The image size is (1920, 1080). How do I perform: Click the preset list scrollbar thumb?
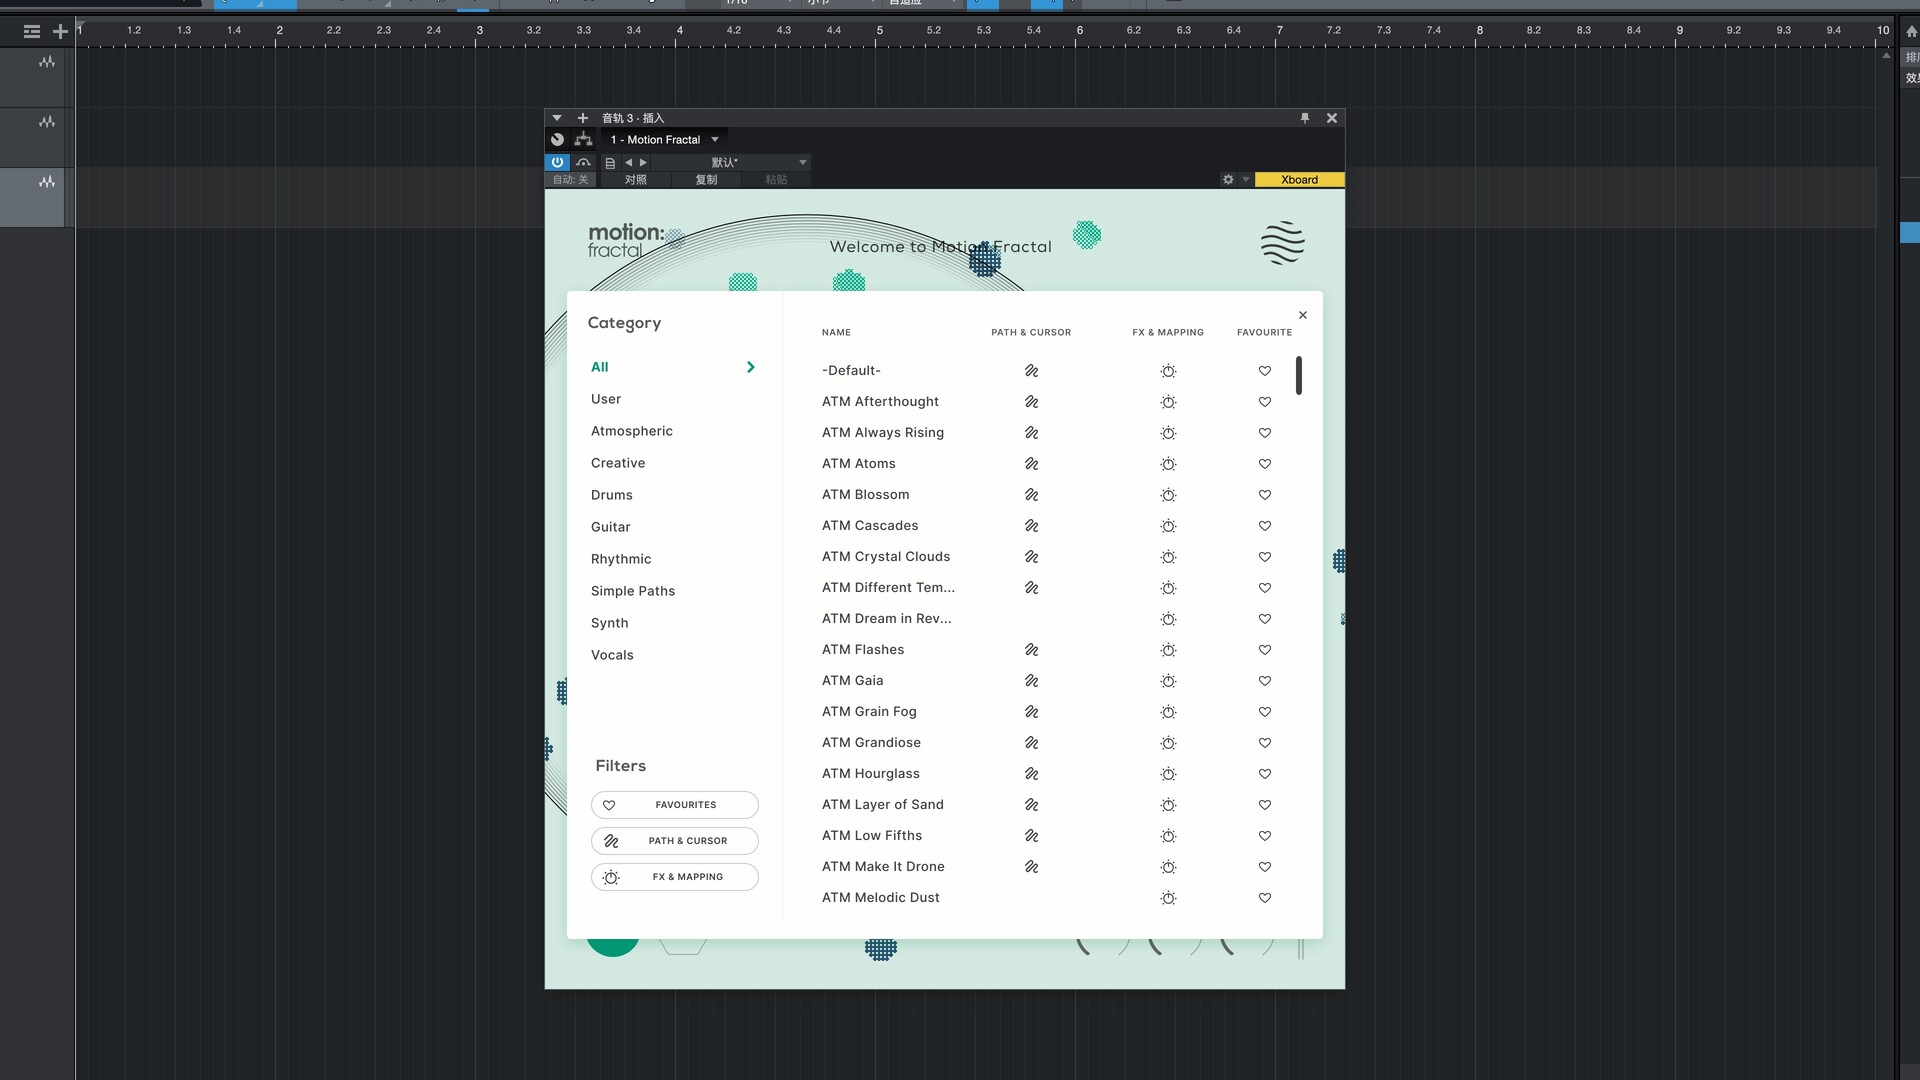[x=1299, y=375]
